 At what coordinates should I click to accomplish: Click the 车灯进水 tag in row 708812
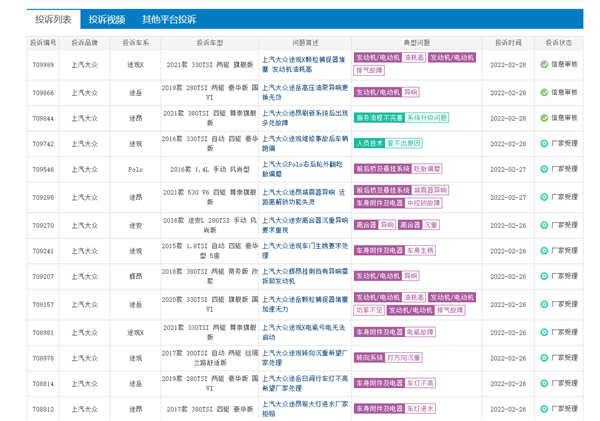pos(420,409)
